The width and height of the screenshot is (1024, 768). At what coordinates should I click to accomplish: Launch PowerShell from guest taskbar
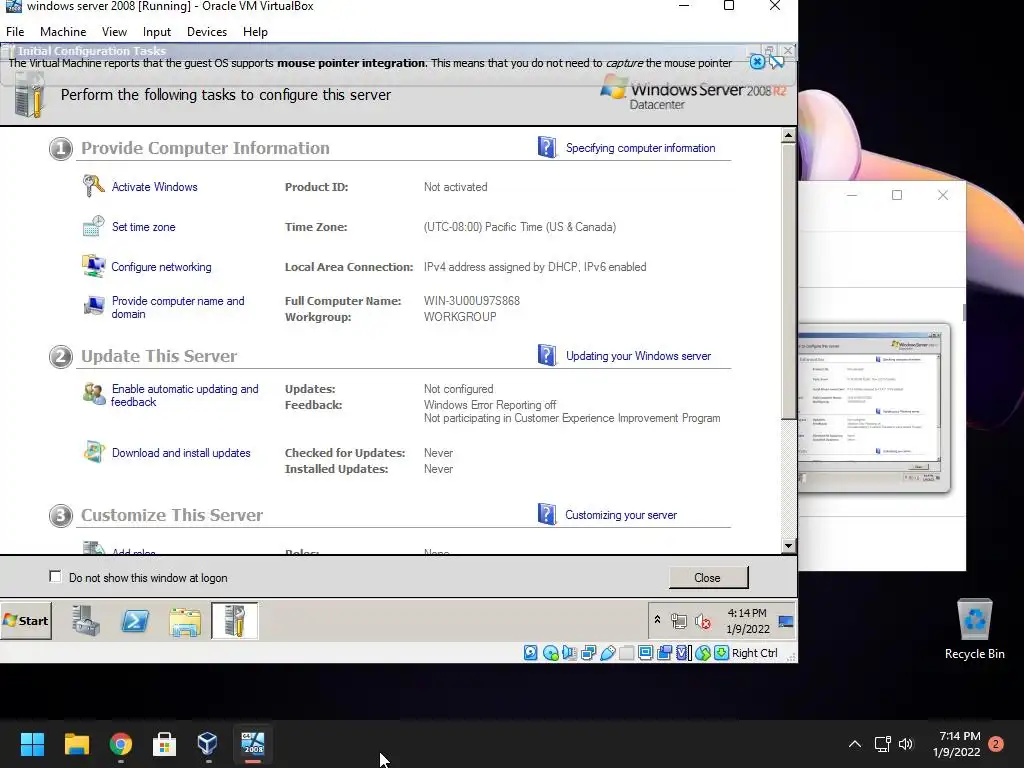[x=135, y=620]
